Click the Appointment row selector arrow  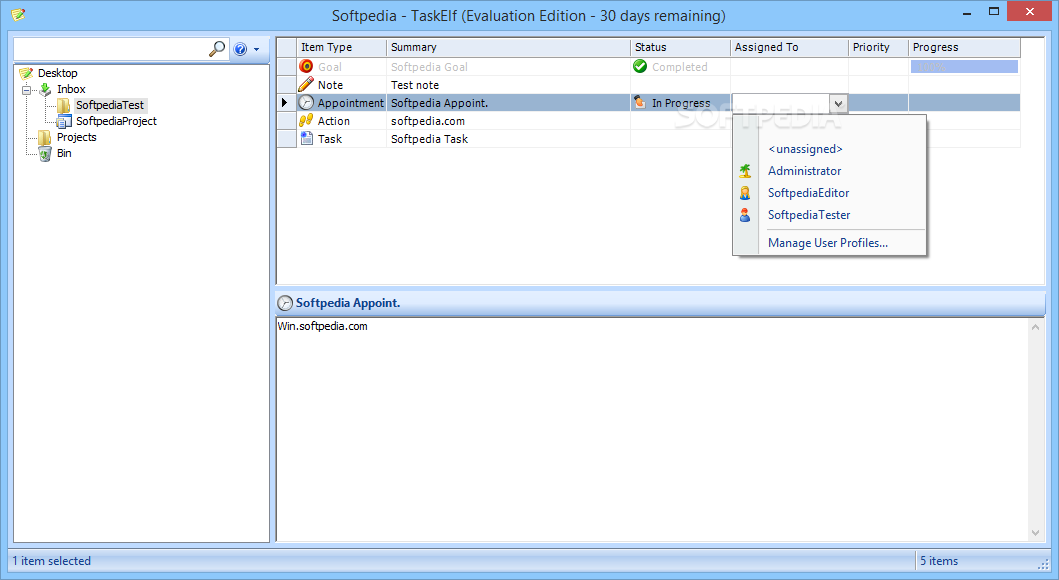(x=286, y=103)
